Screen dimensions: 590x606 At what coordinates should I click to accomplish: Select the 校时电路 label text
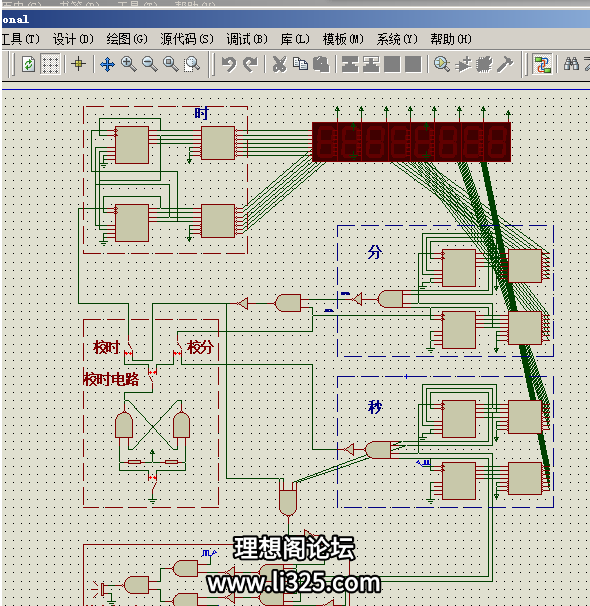(111, 379)
